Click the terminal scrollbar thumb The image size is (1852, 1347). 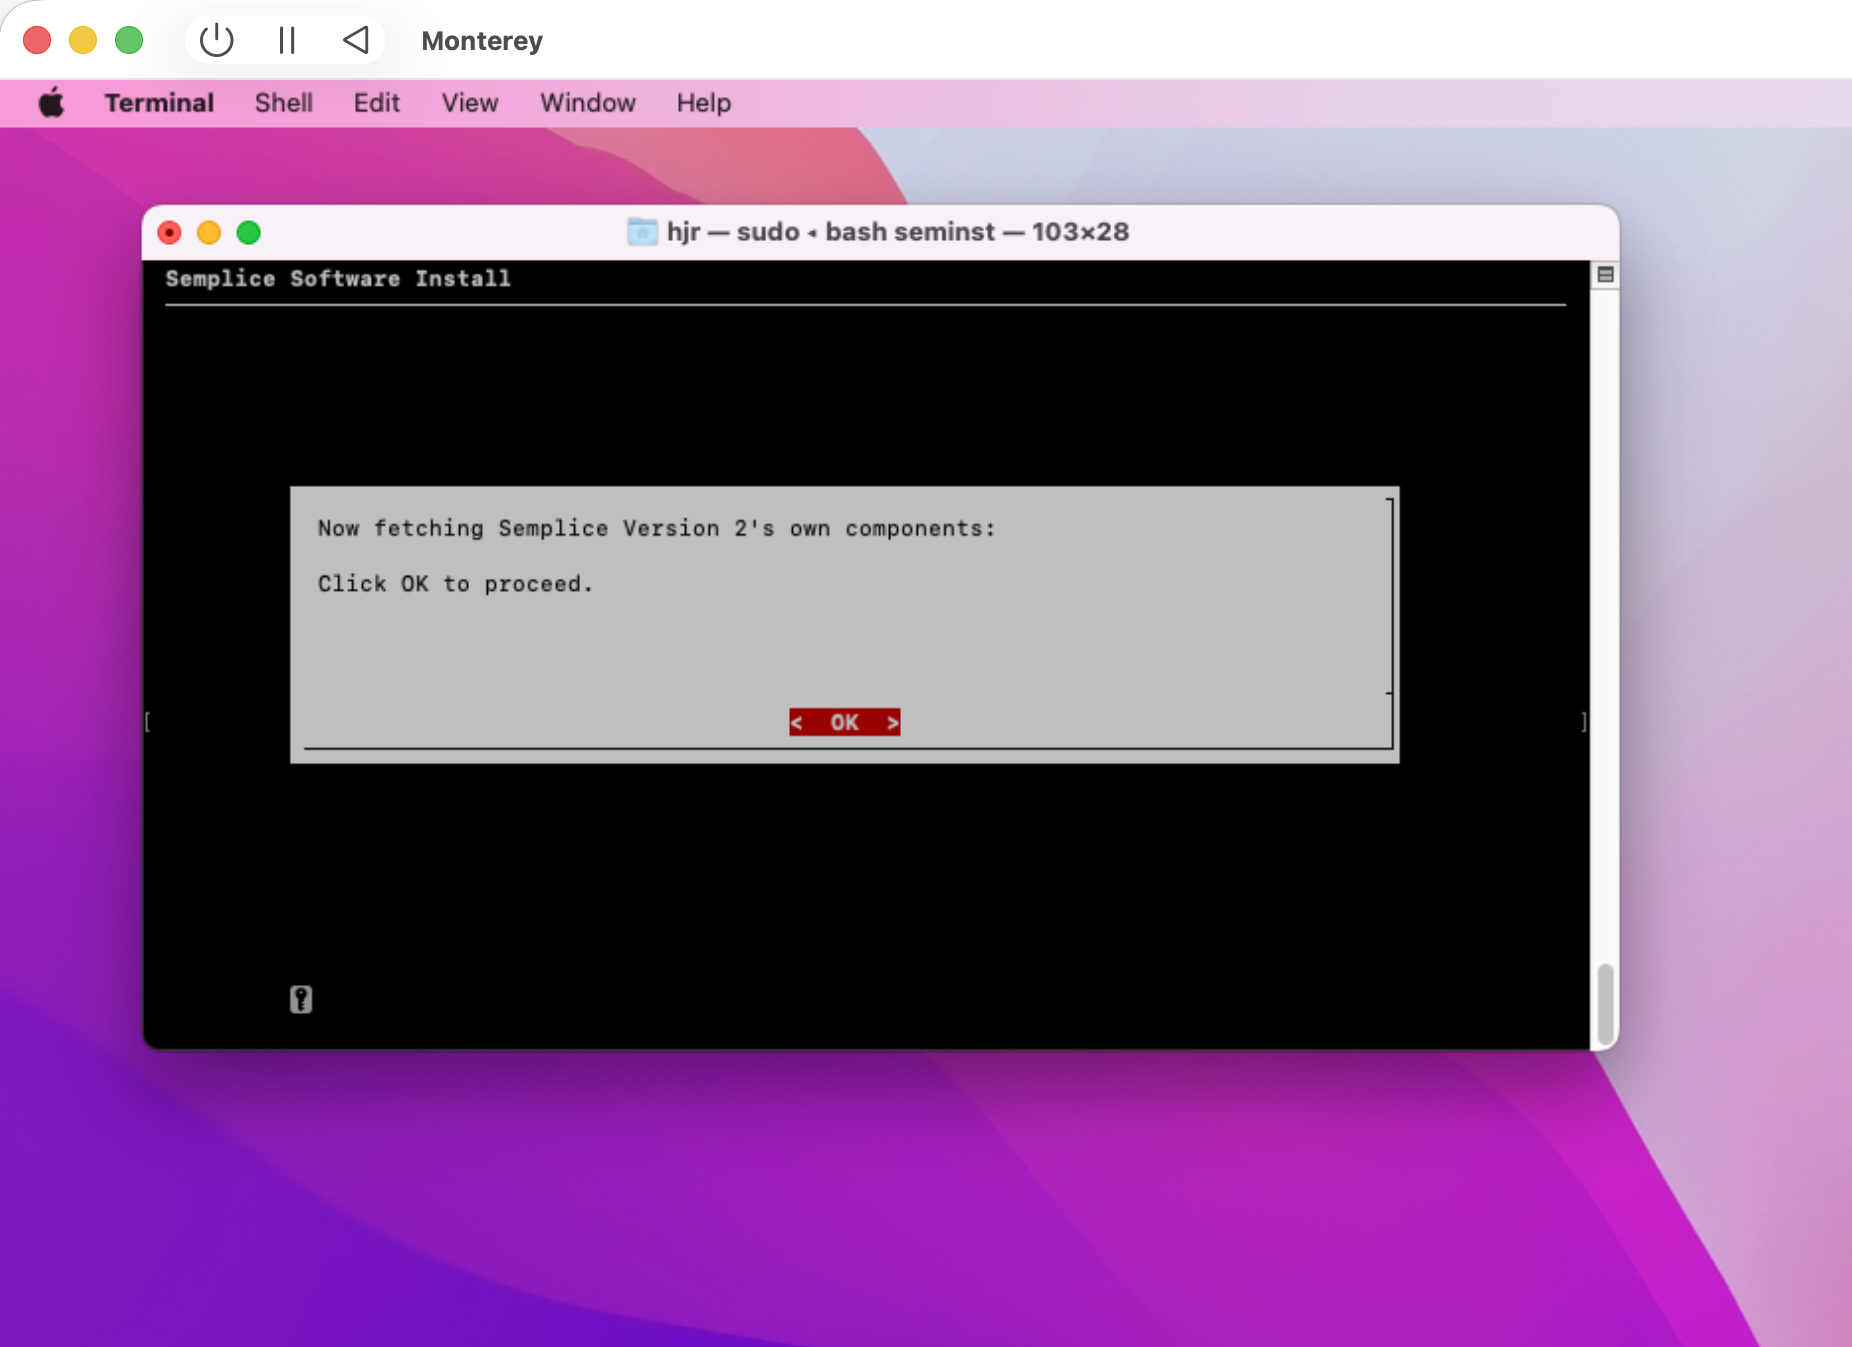click(x=1604, y=1005)
